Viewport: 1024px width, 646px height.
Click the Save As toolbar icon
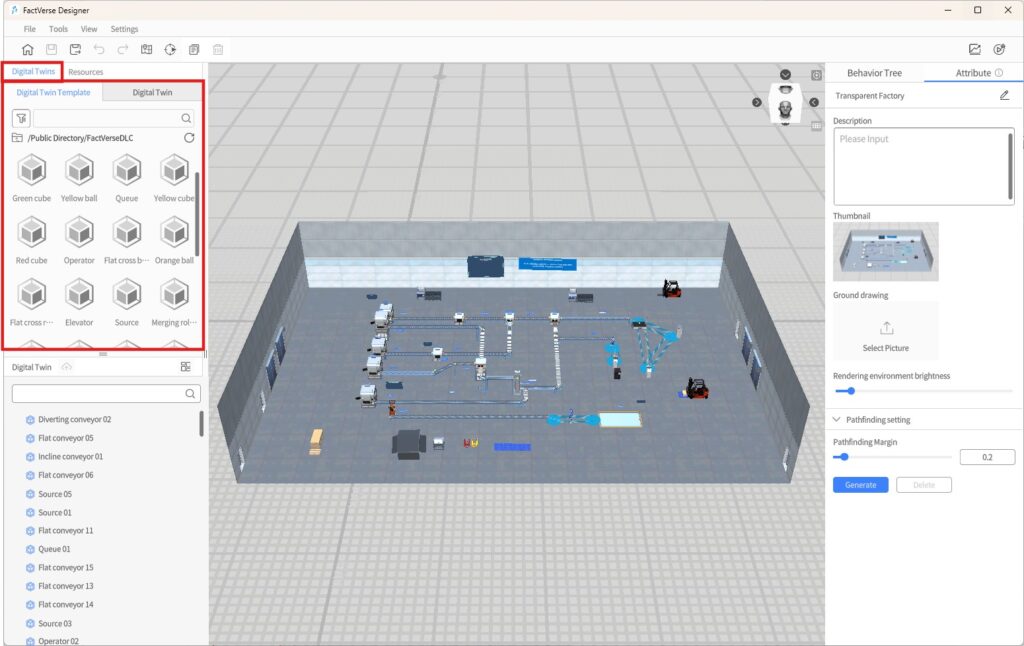click(75, 49)
